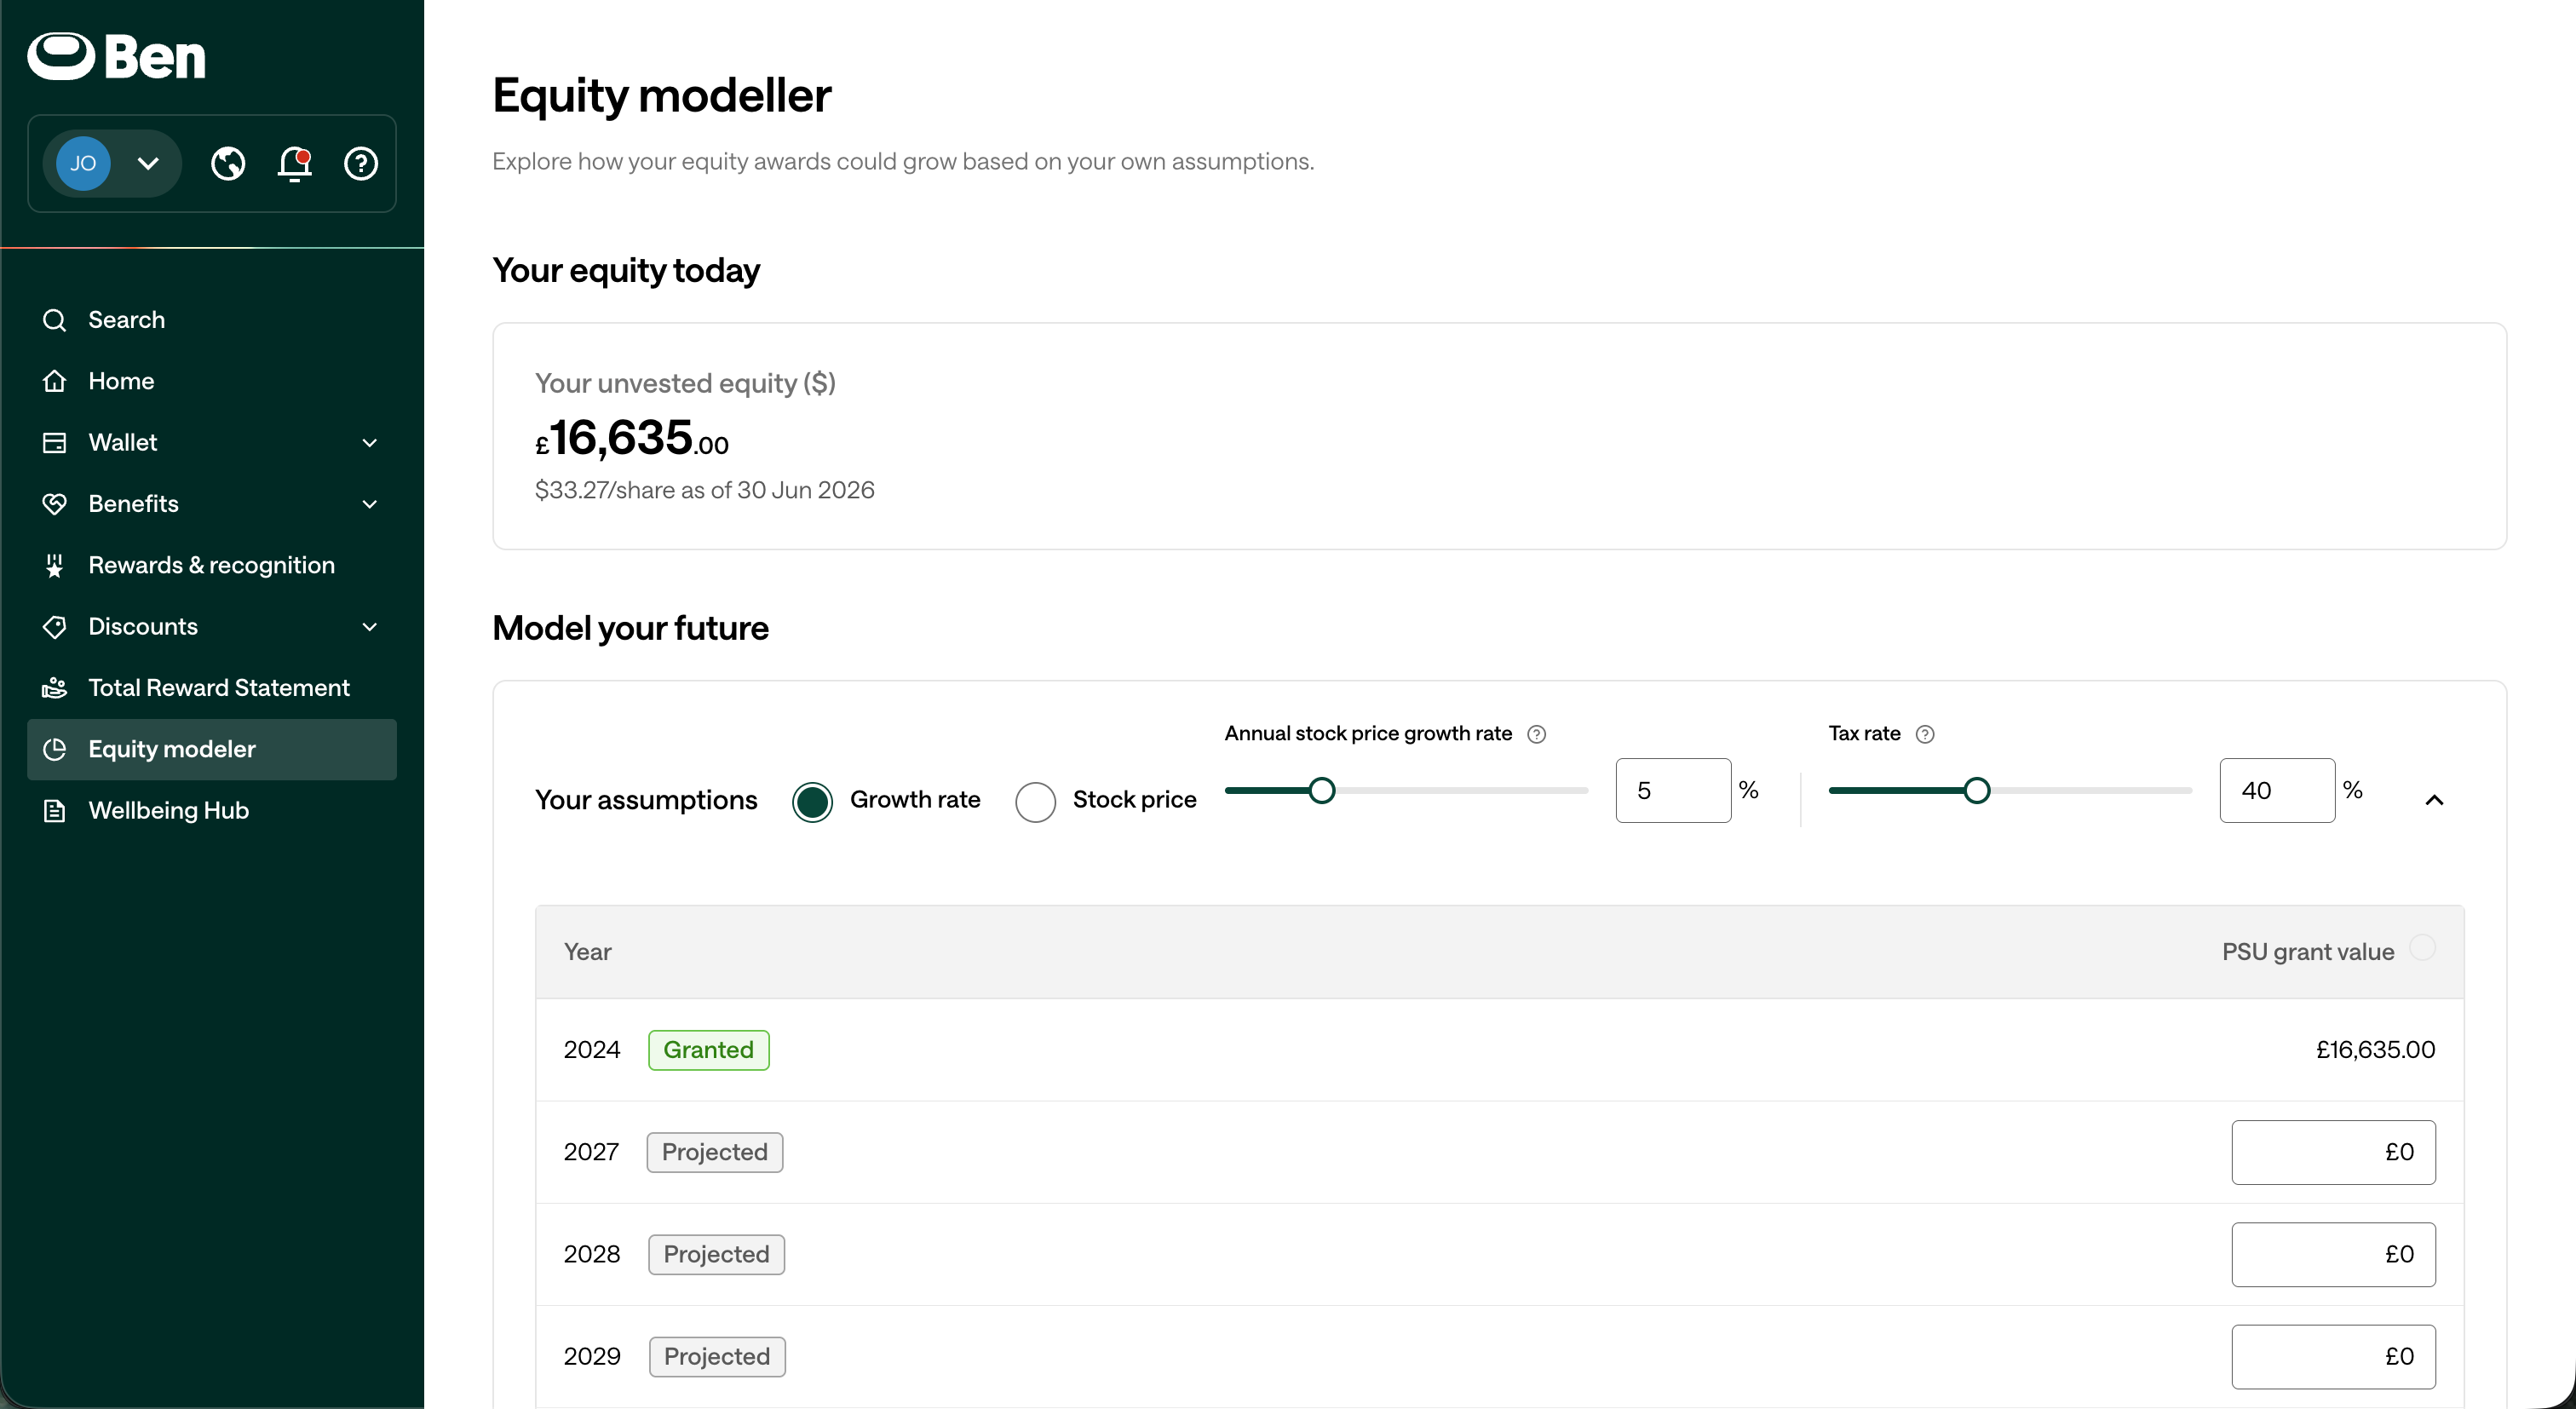Expand the Discounts submenu chevron
Image resolution: width=2576 pixels, height=1409 pixels.
[x=370, y=626]
